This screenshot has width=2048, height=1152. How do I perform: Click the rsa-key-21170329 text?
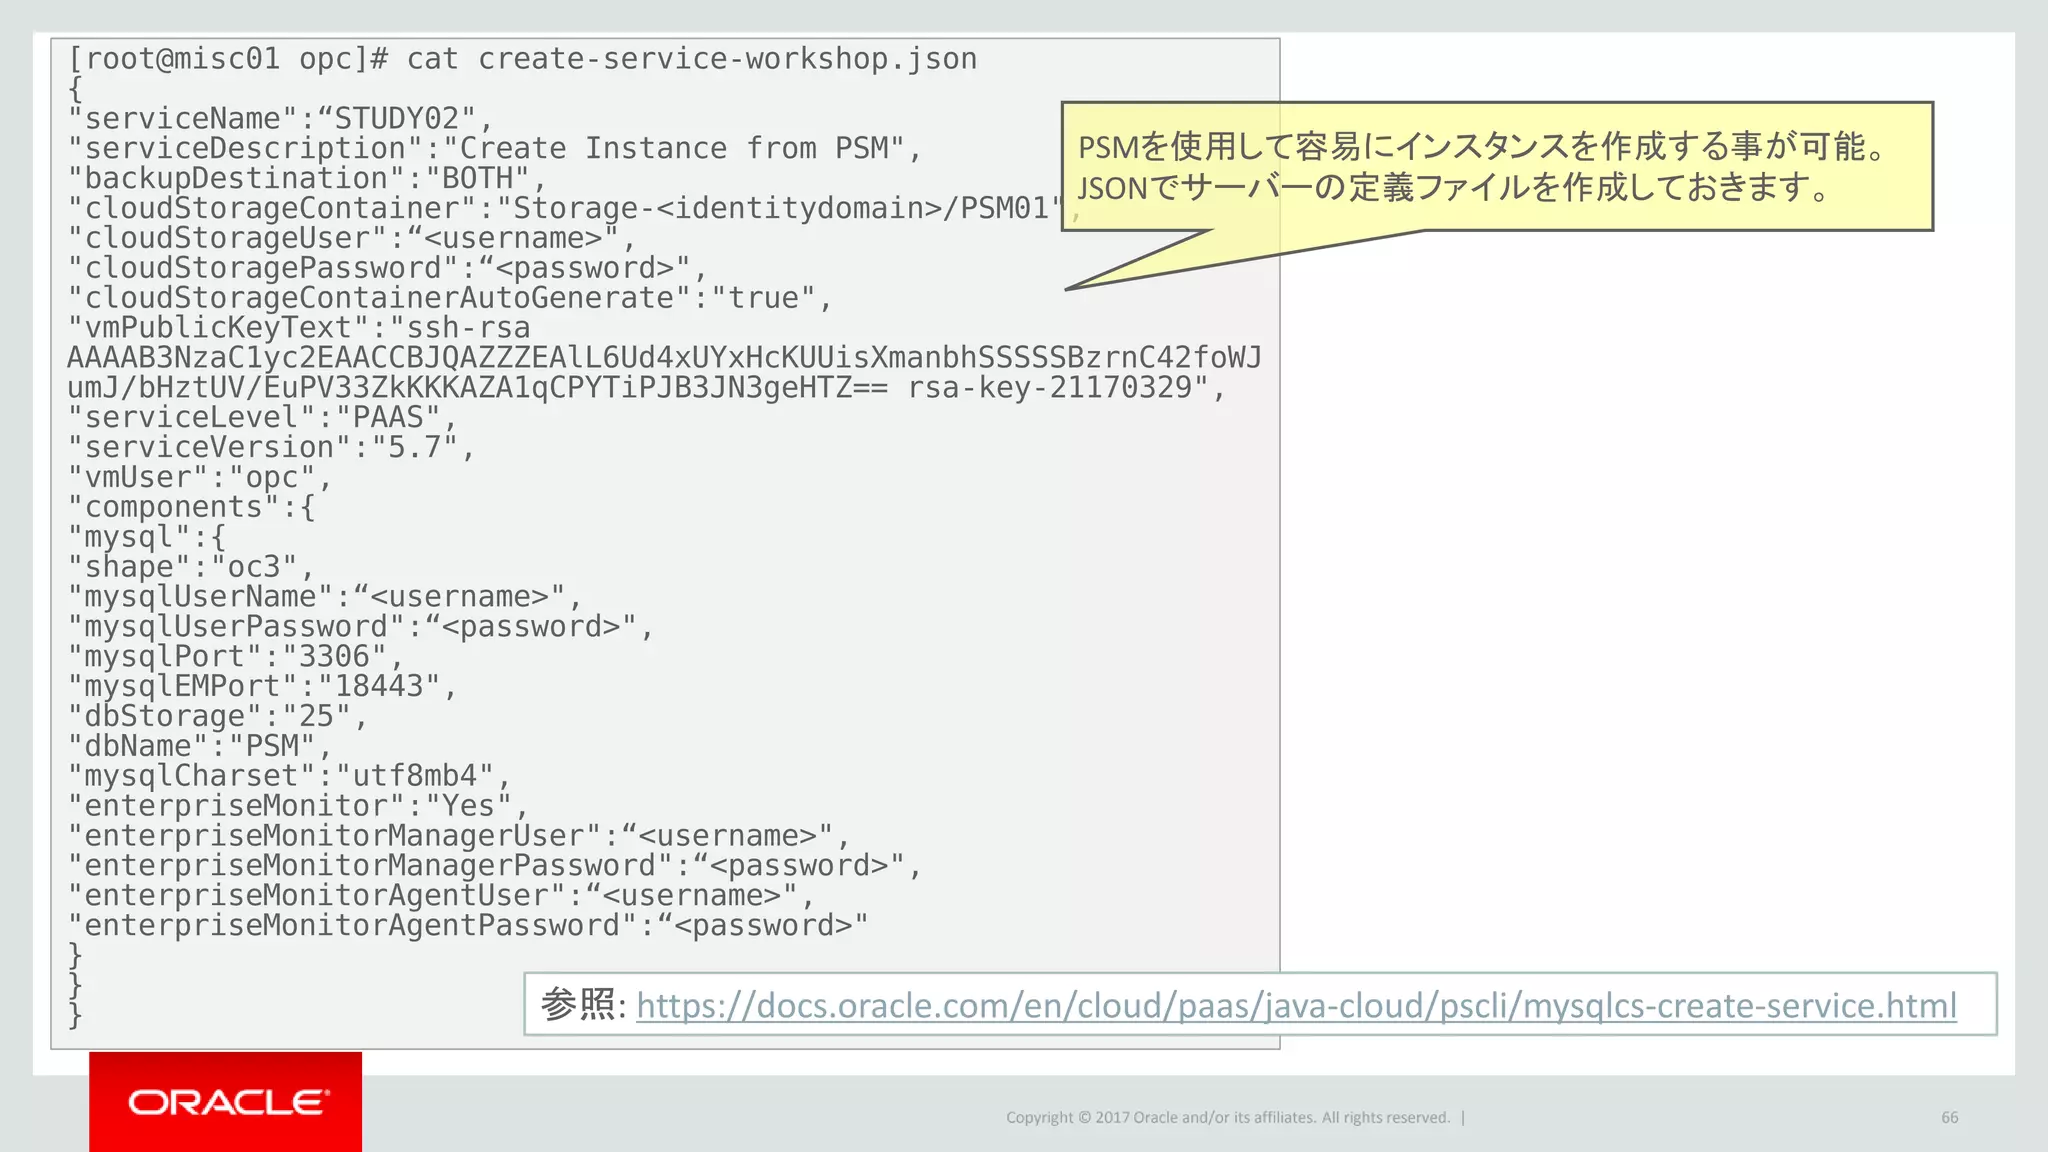(x=1050, y=388)
